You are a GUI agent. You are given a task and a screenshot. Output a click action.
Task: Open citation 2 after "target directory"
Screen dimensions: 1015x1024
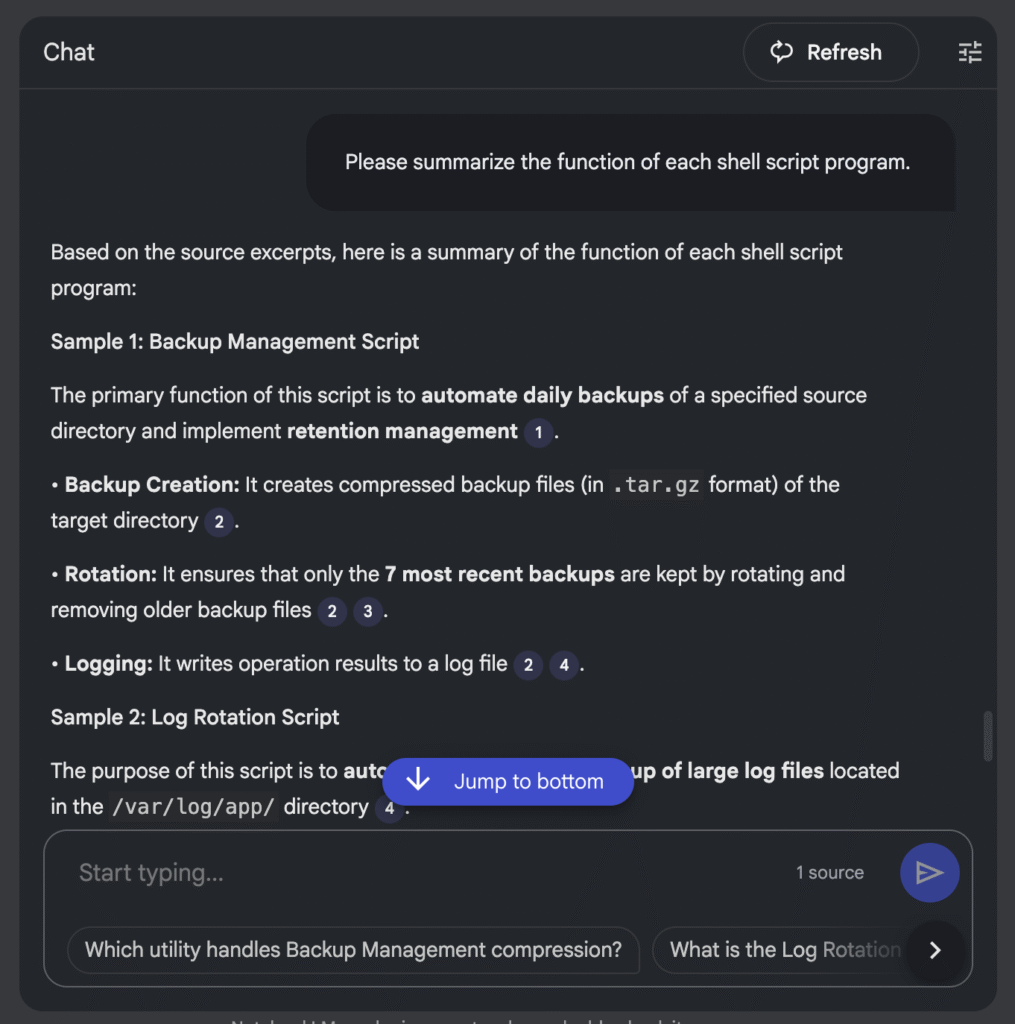(x=219, y=522)
